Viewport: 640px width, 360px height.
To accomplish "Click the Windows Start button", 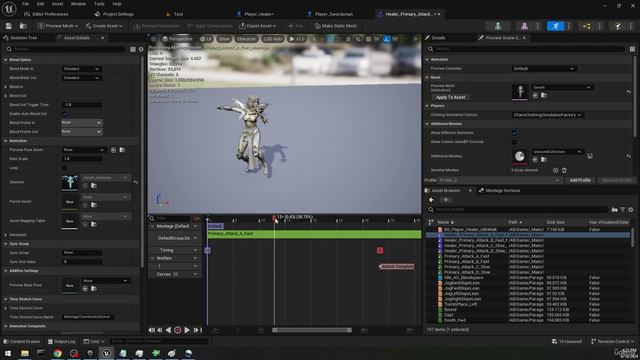I will [x=8, y=353].
